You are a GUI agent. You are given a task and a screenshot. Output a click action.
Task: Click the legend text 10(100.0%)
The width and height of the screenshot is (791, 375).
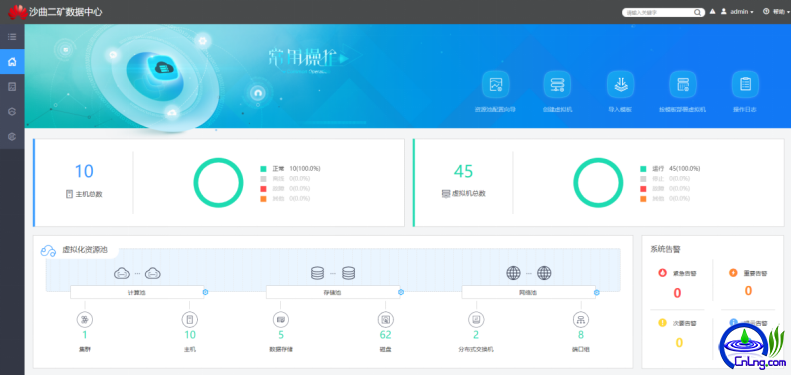pos(305,169)
